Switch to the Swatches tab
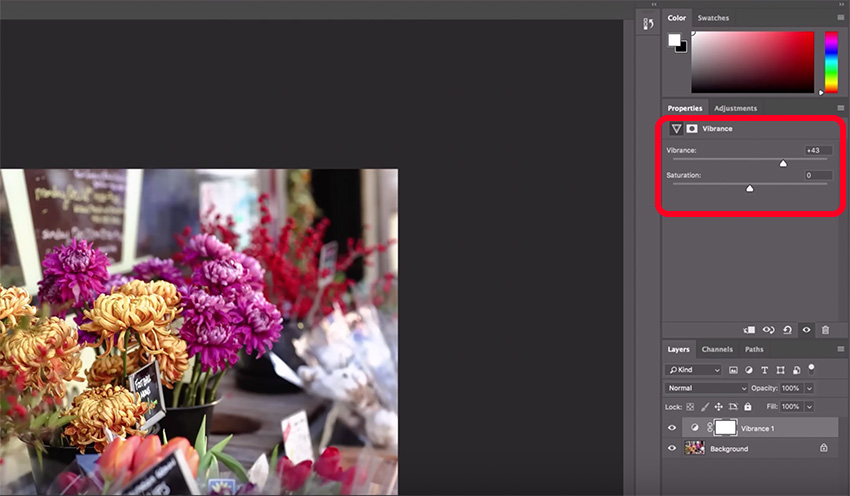The width and height of the screenshot is (850, 496). (713, 18)
